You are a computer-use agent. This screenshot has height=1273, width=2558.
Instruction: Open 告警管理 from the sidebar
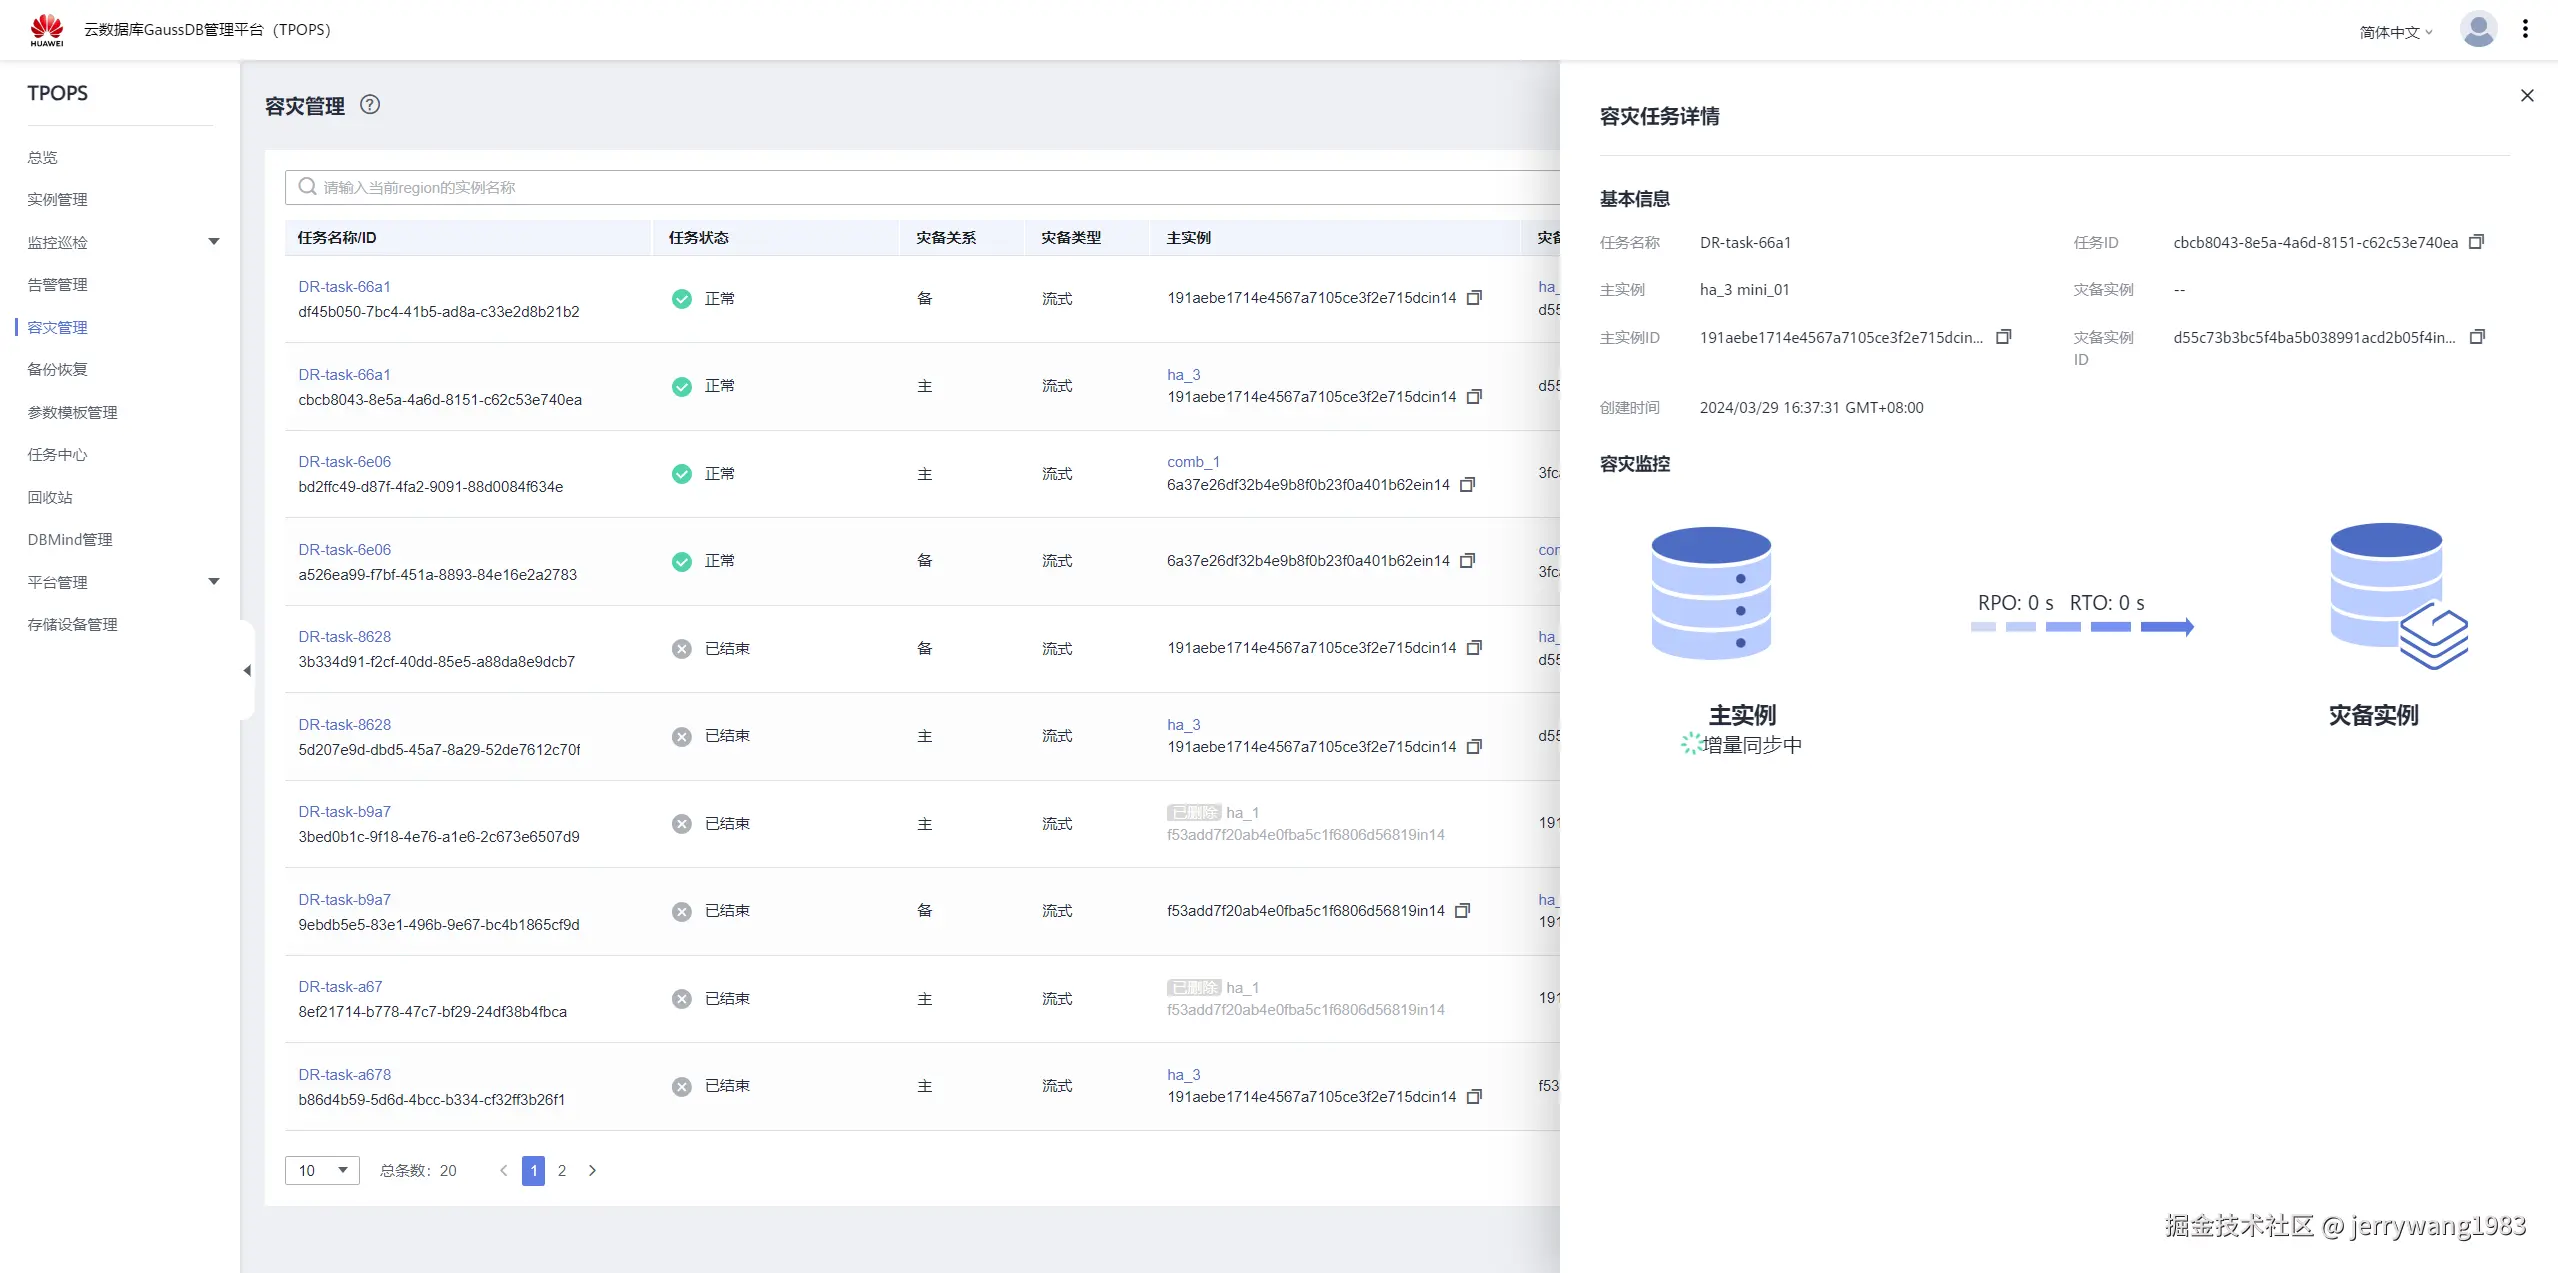point(58,285)
